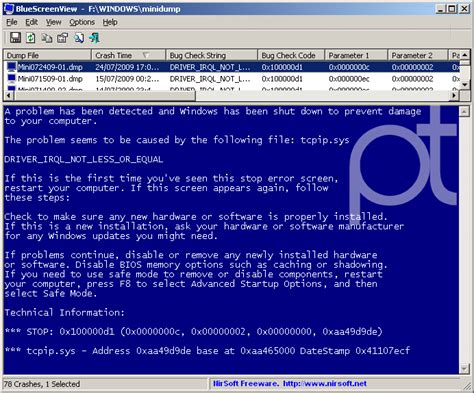
Task: Open the http://www.nirsoft.net link
Action: tap(325, 384)
